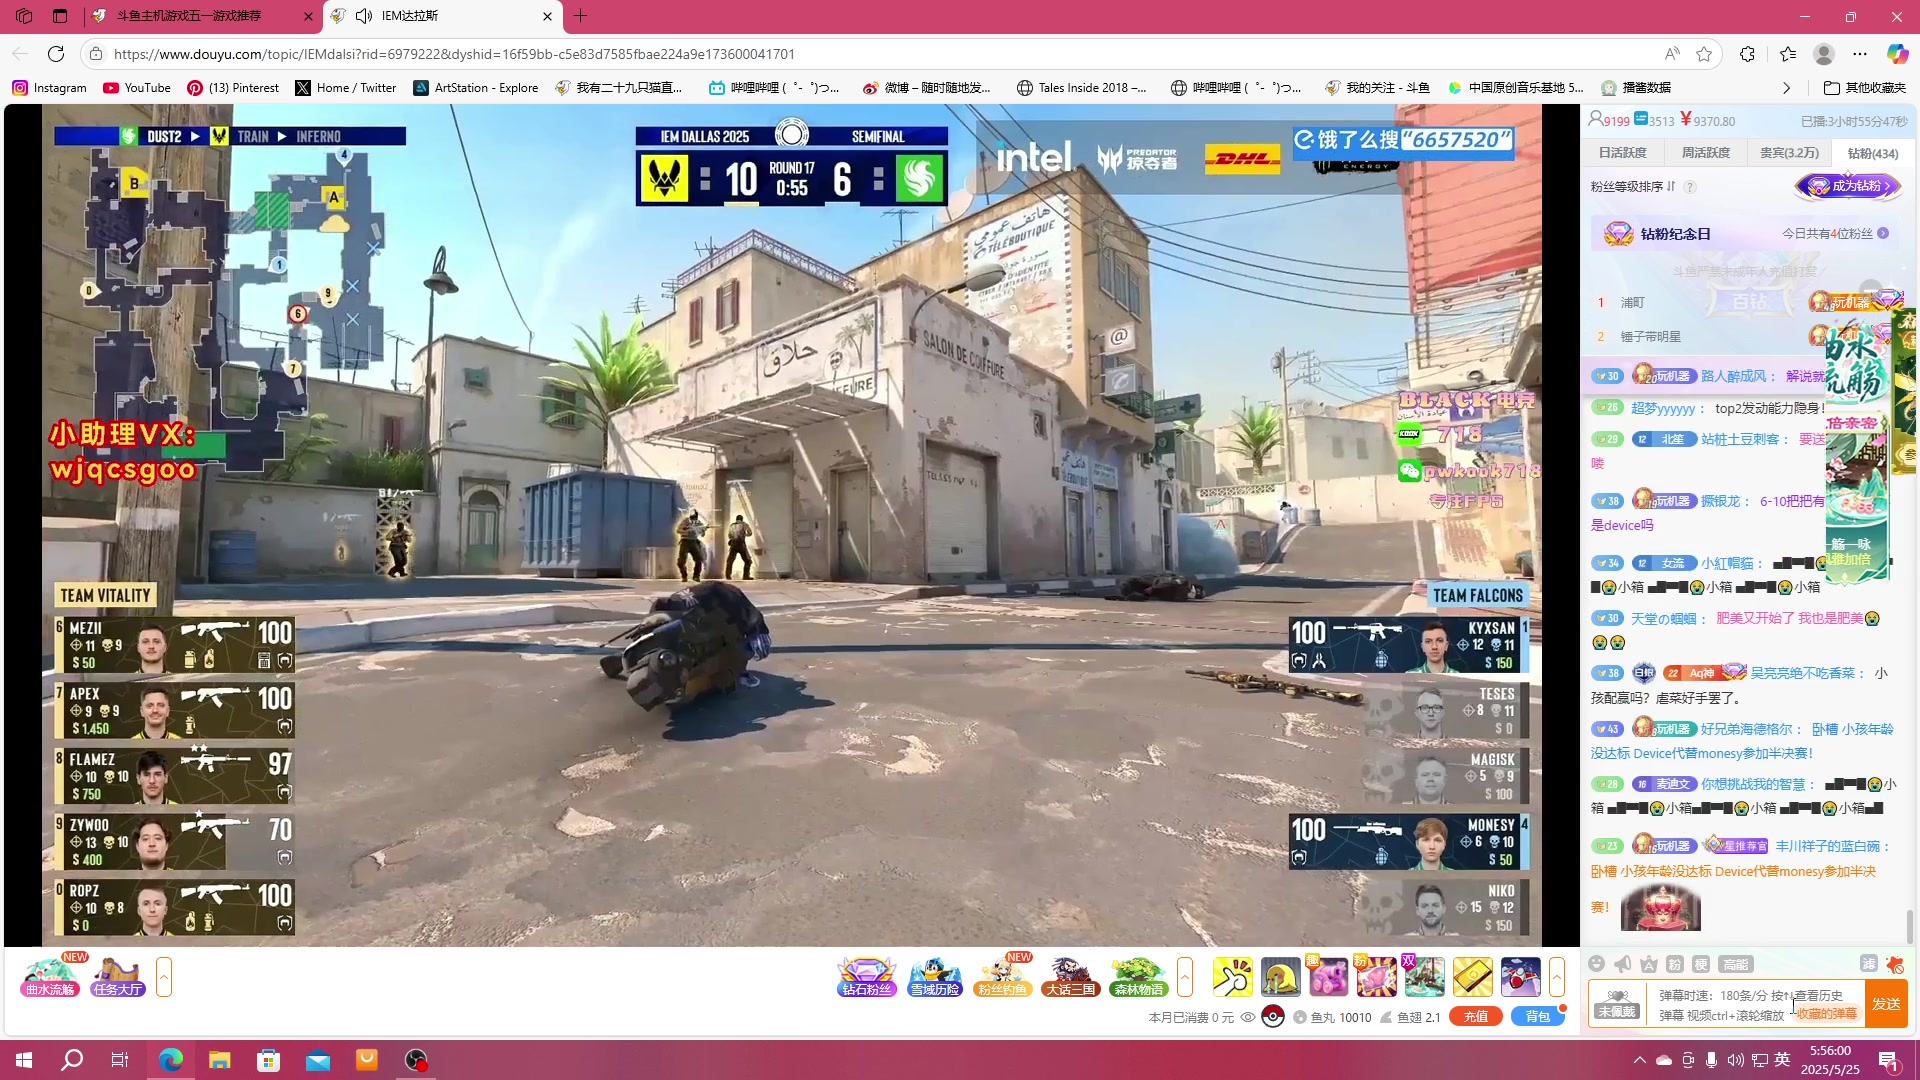Screen dimensions: 1920x1080
Task: Click the 成为钻粉 button
Action: point(1848,186)
